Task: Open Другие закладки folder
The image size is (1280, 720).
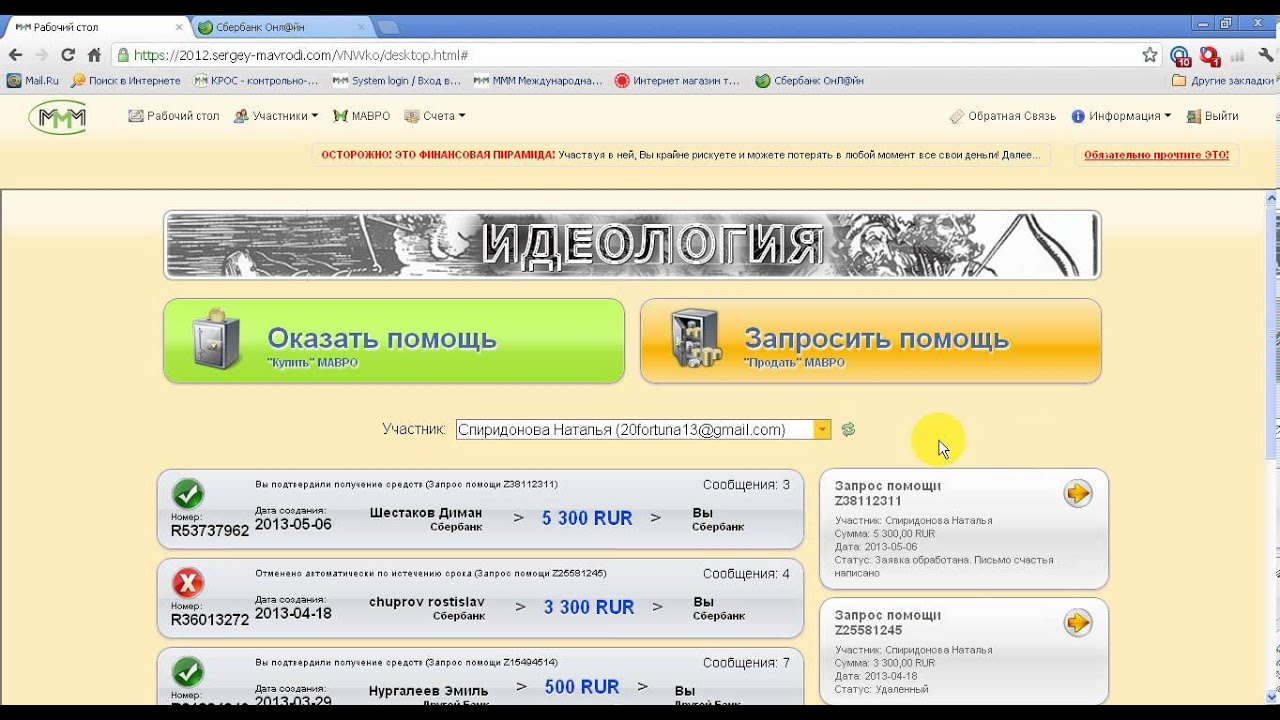Action: 1222,81
